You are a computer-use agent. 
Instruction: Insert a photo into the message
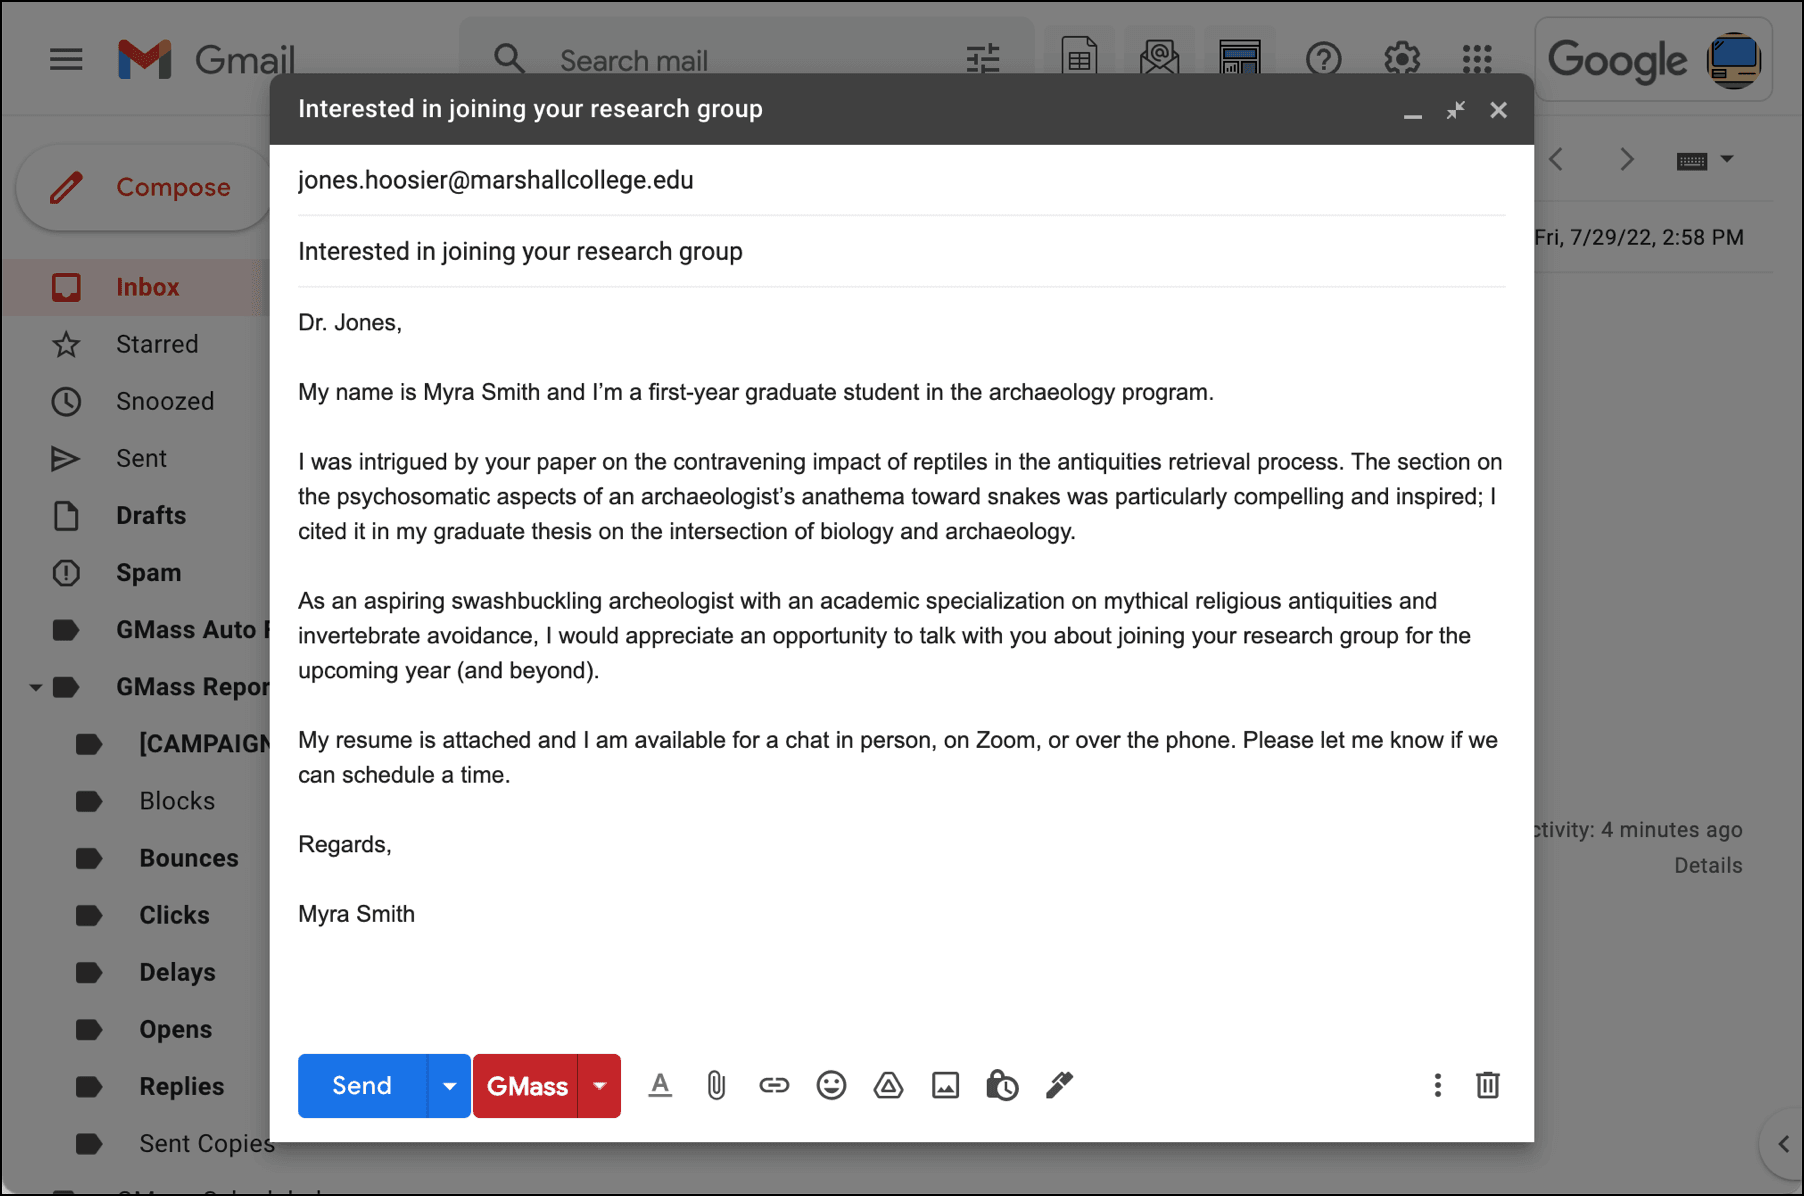pos(945,1085)
